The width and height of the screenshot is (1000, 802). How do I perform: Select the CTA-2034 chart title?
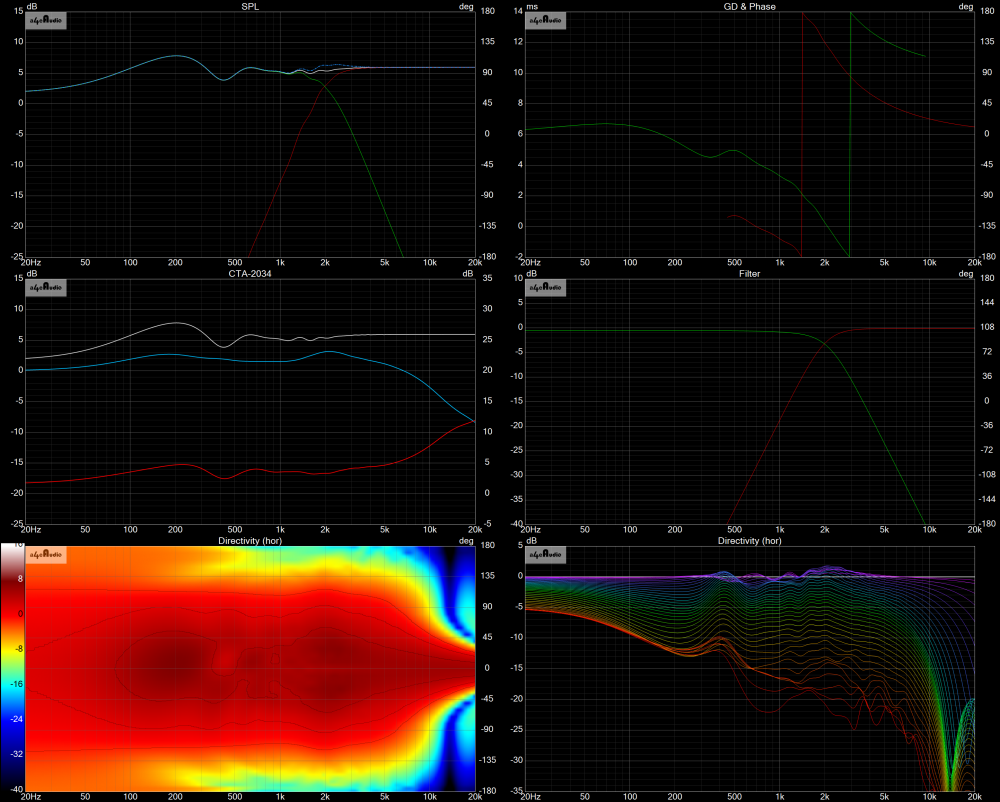tap(250, 272)
